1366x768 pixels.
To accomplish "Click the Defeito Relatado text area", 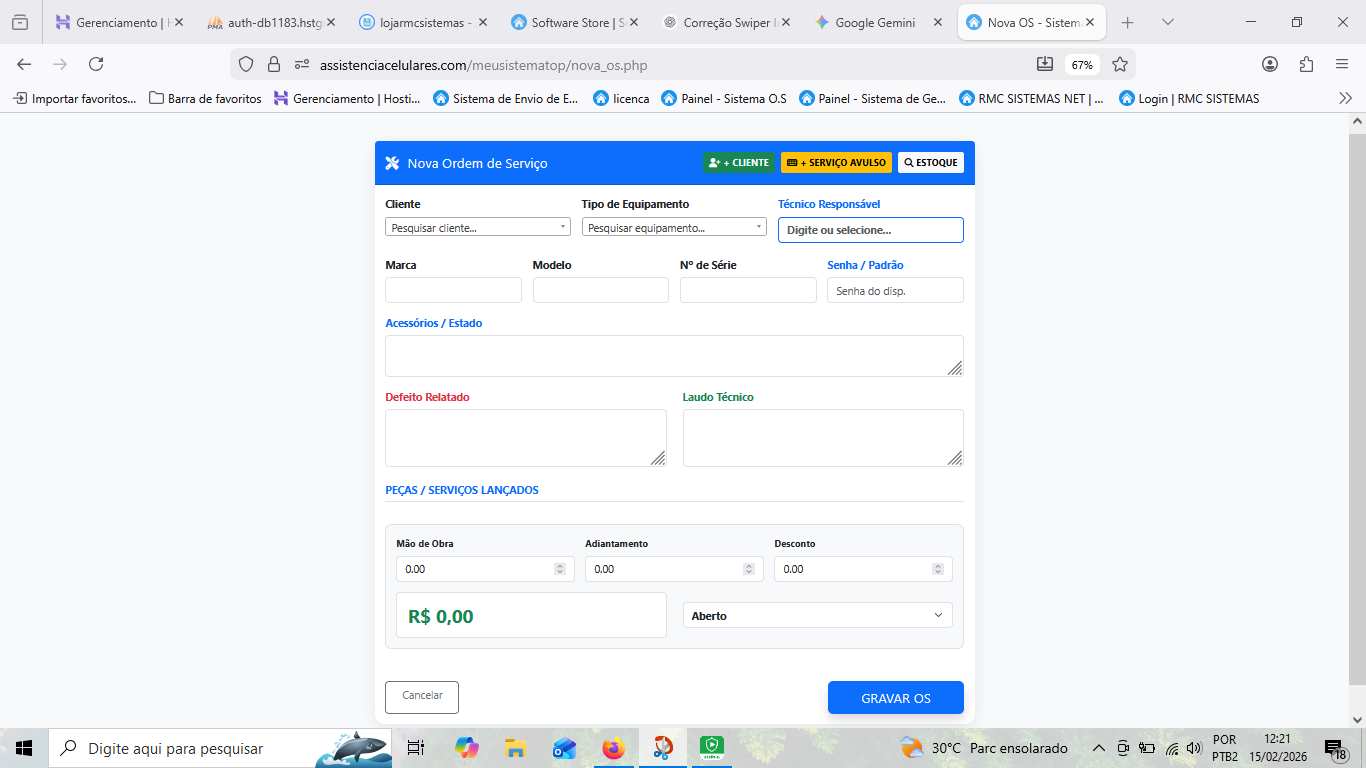I will click(x=525, y=437).
